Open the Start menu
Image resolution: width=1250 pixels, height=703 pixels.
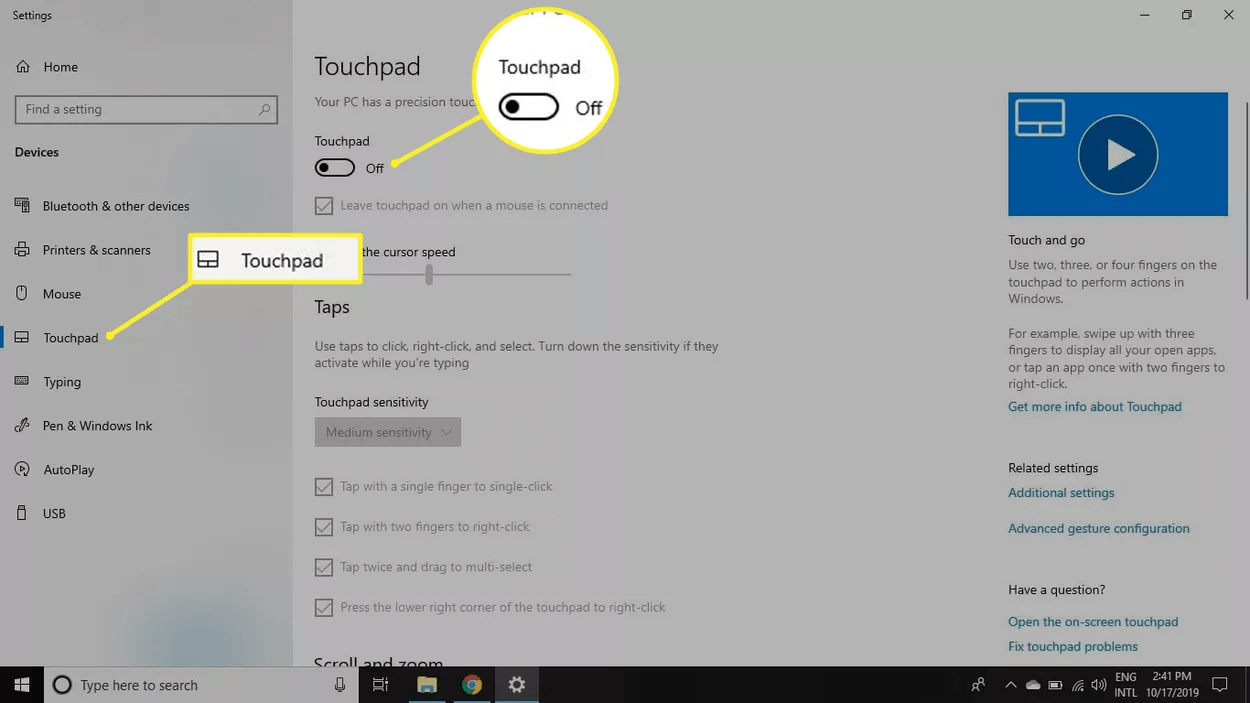point(20,684)
